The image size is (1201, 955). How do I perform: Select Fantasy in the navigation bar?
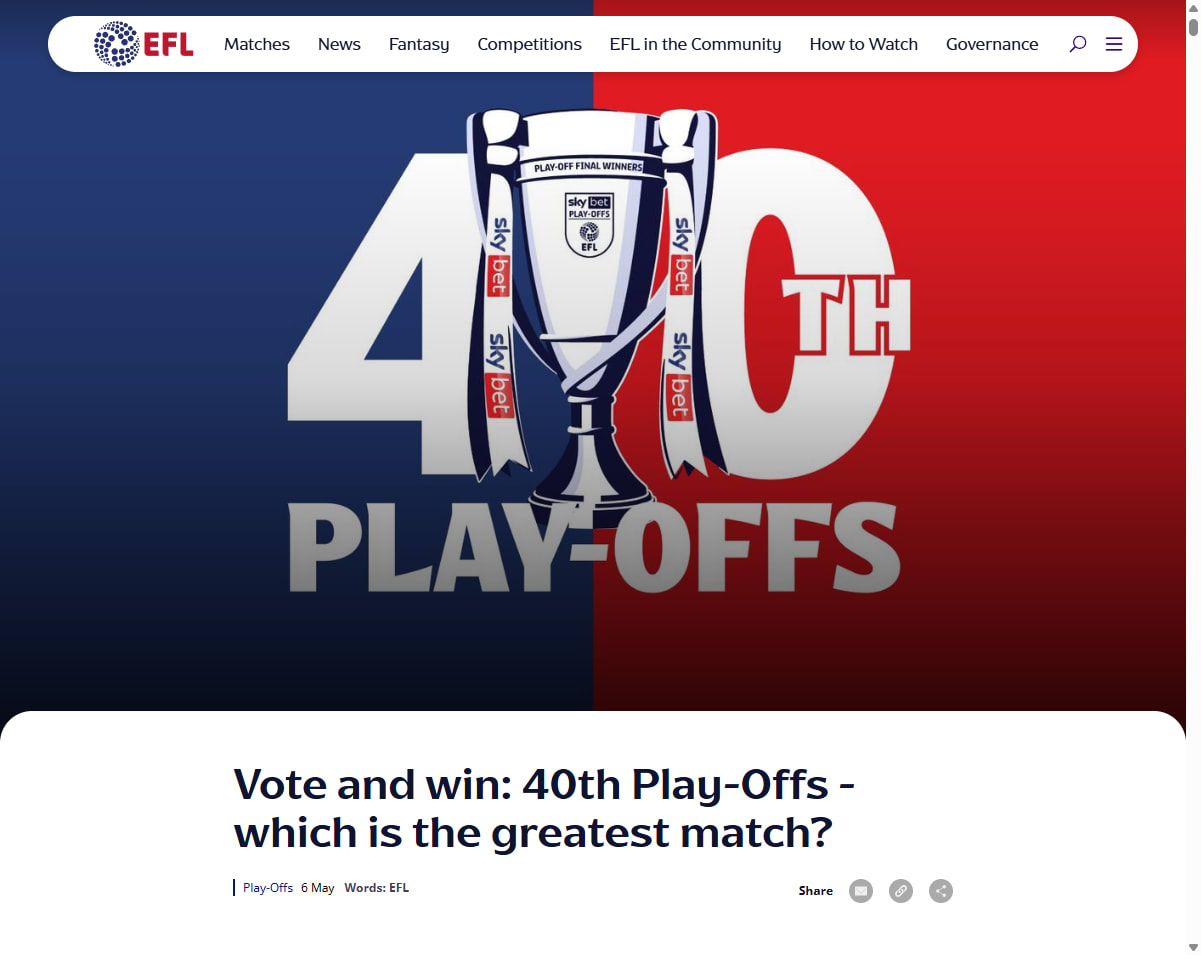419,44
